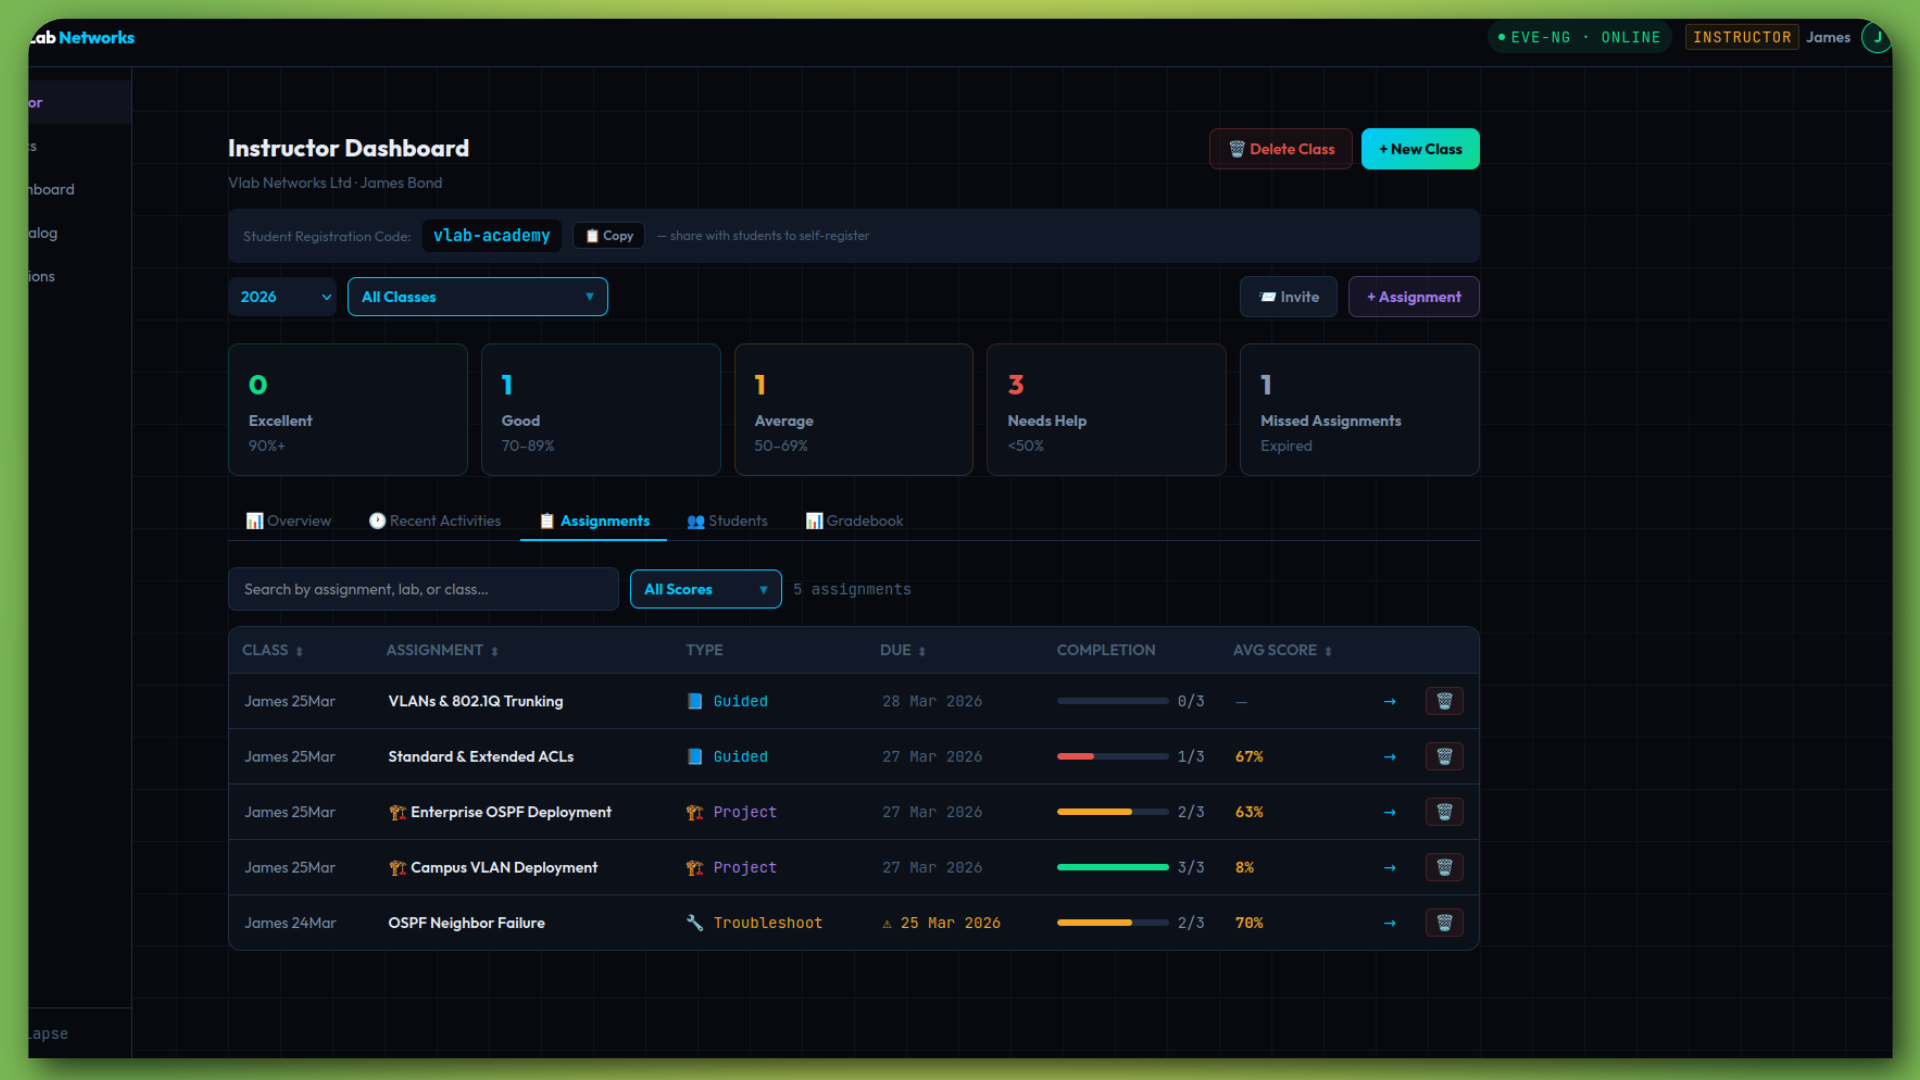
Task: Click the warning icon beside 25 Mar 2026
Action: tap(886, 923)
